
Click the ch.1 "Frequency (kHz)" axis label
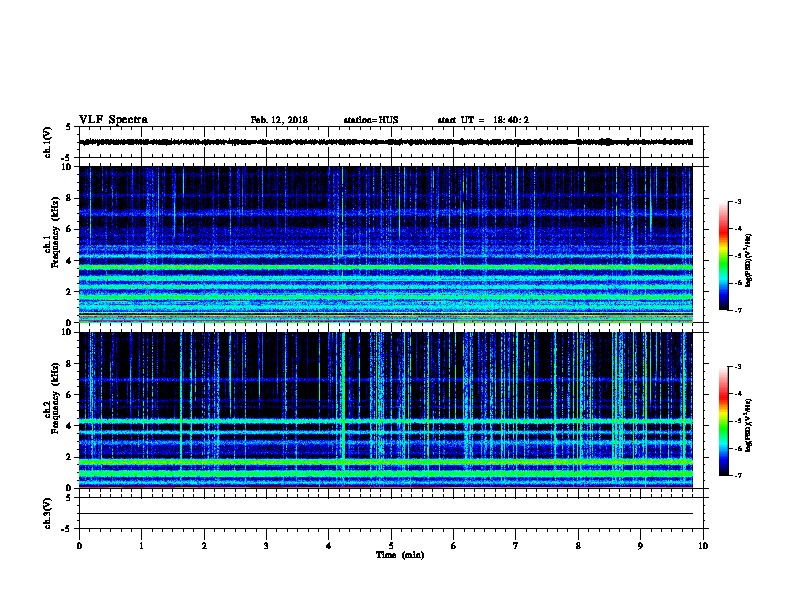(55, 233)
